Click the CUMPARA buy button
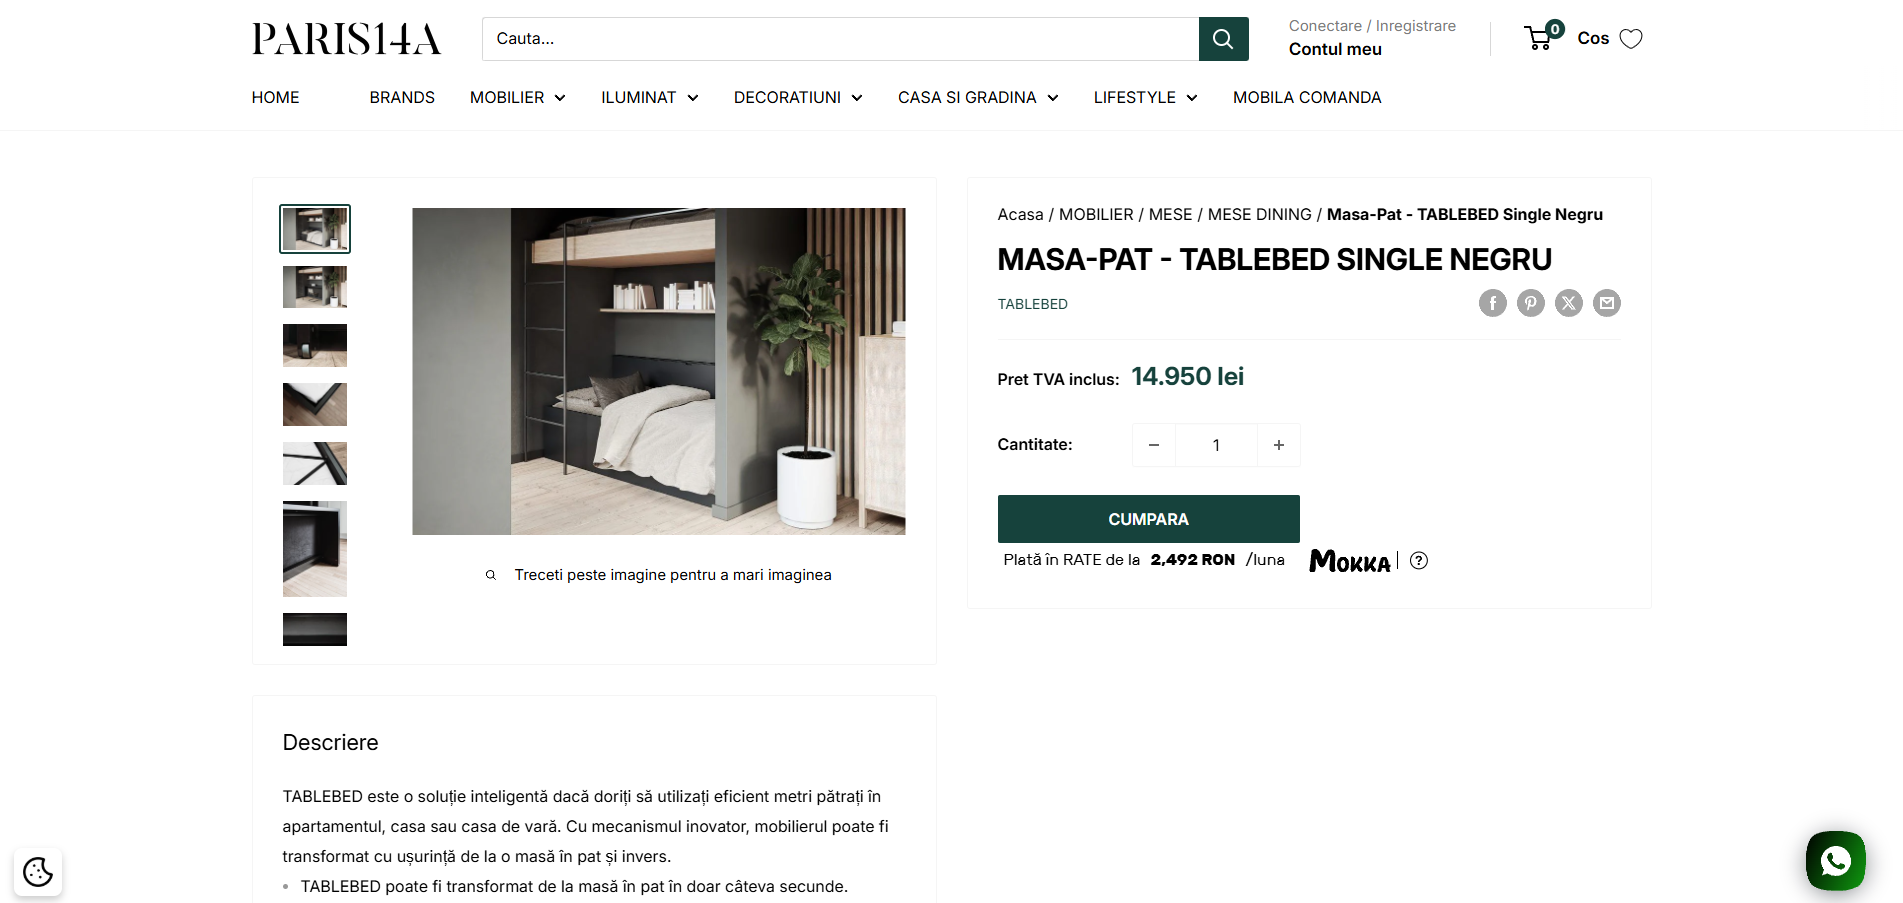1903x903 pixels. coord(1149,519)
